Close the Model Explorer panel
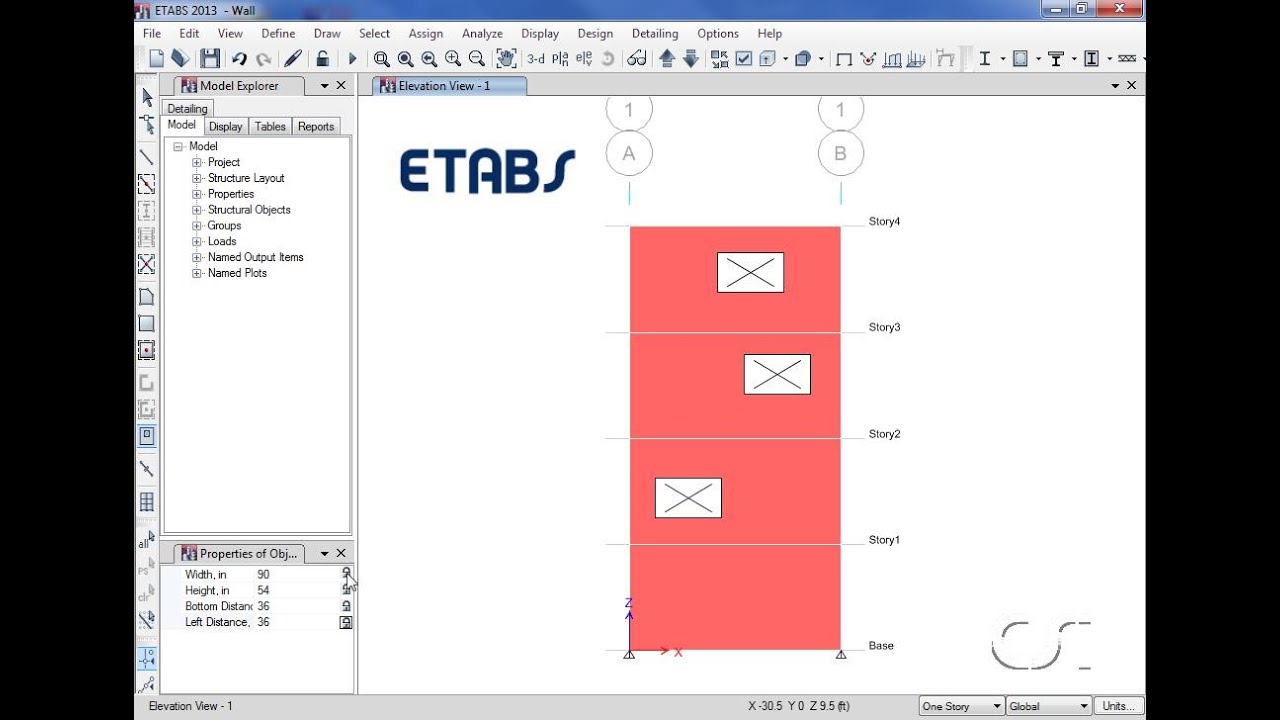Viewport: 1280px width, 720px height. click(341, 86)
